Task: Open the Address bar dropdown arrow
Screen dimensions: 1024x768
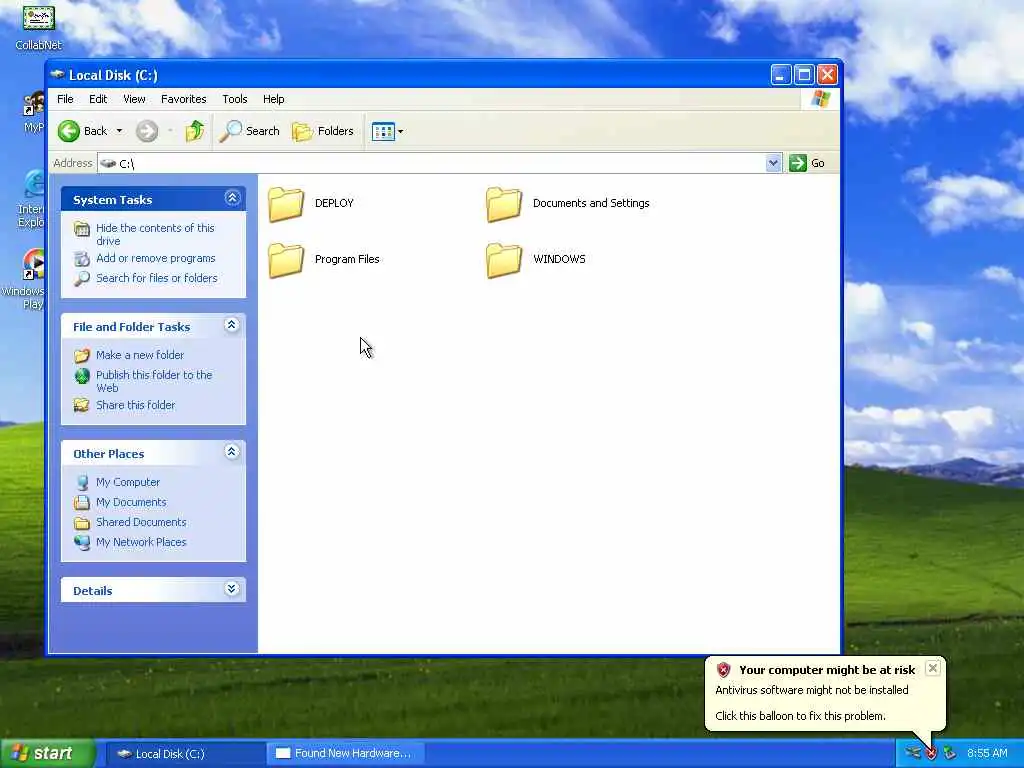Action: (773, 163)
